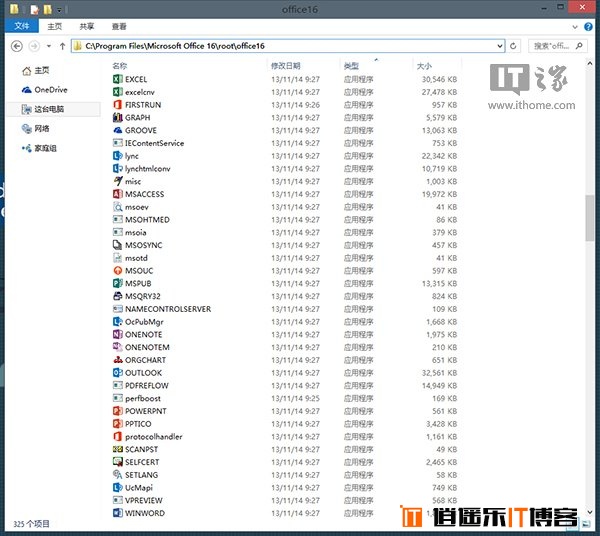Viewport: 600px width, 536px height.
Task: Select the SETLANG language icon
Action: point(117,475)
